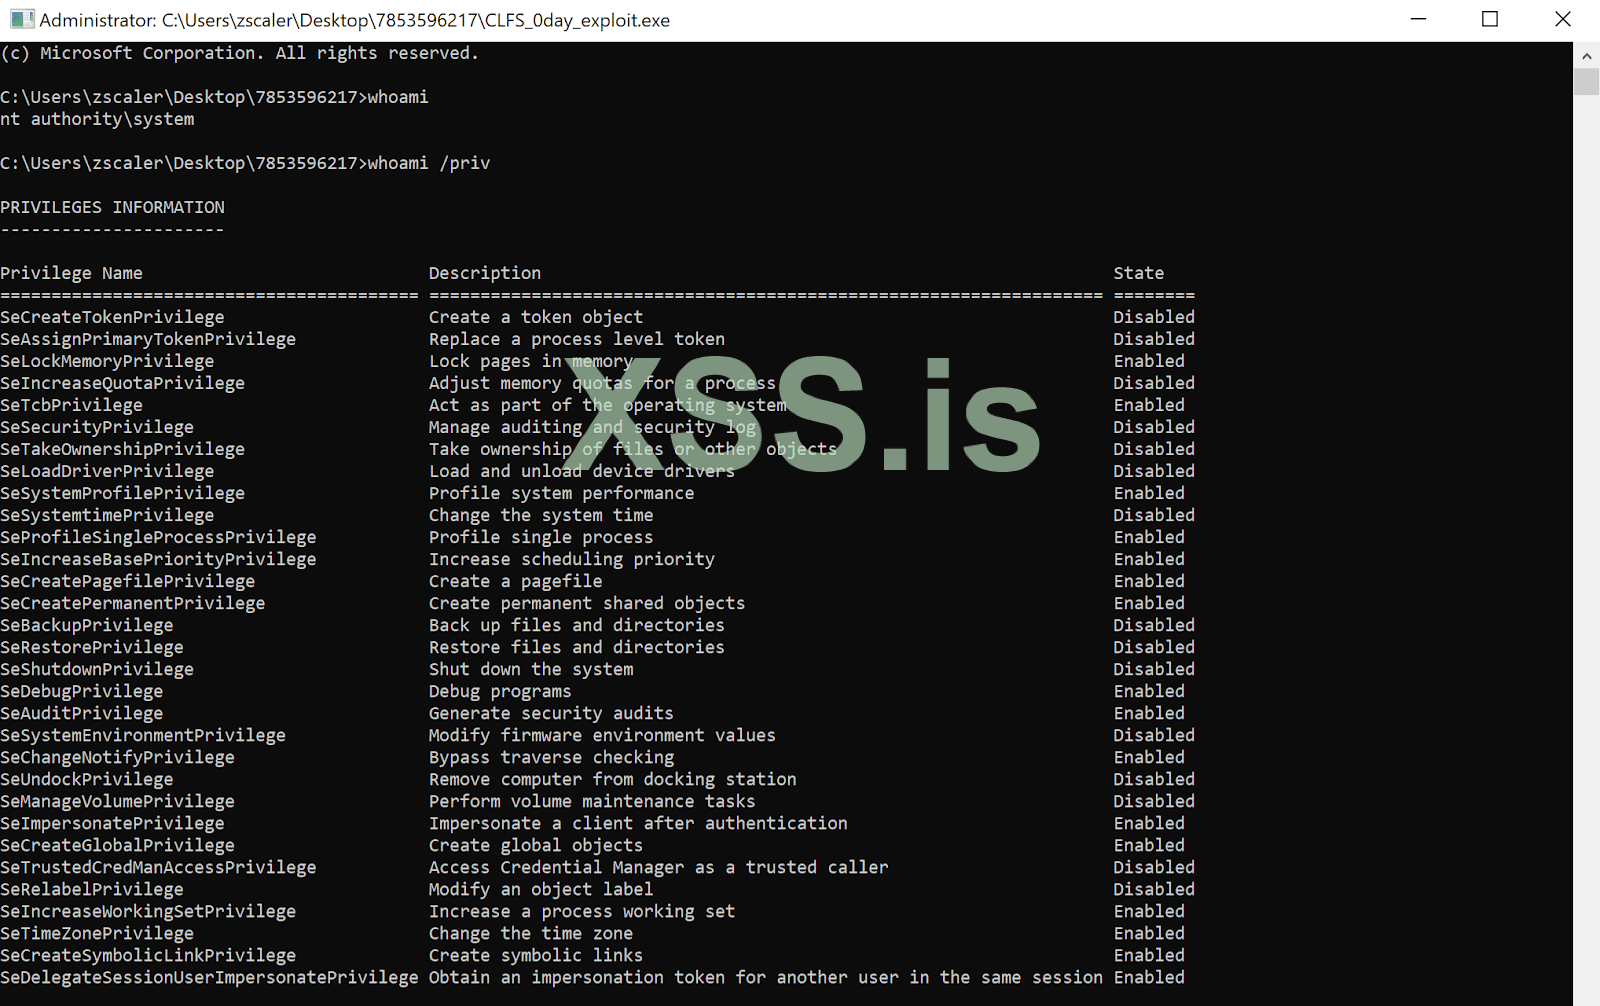Viewport: 1600px width, 1006px height.
Task: Click the "Privilege Name" column header
Action: tap(71, 273)
